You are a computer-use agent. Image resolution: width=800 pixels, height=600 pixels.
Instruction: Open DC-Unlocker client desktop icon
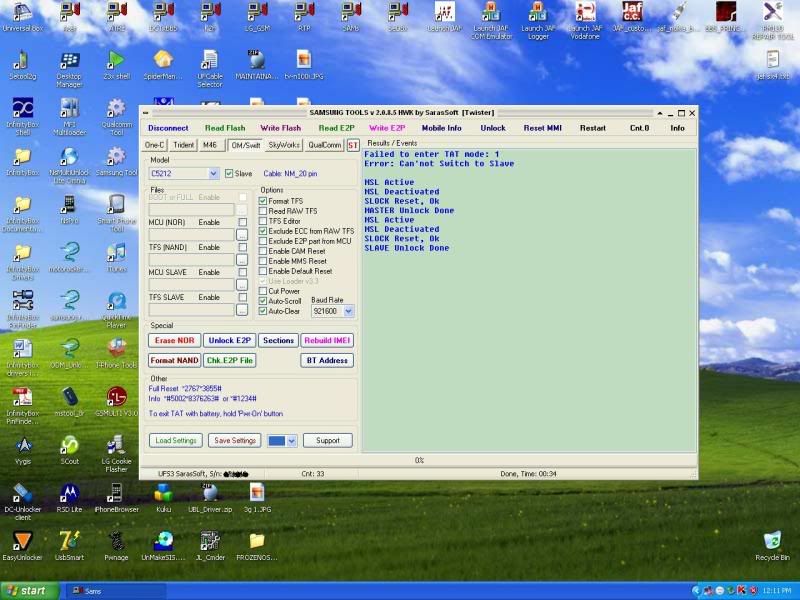coord(22,501)
